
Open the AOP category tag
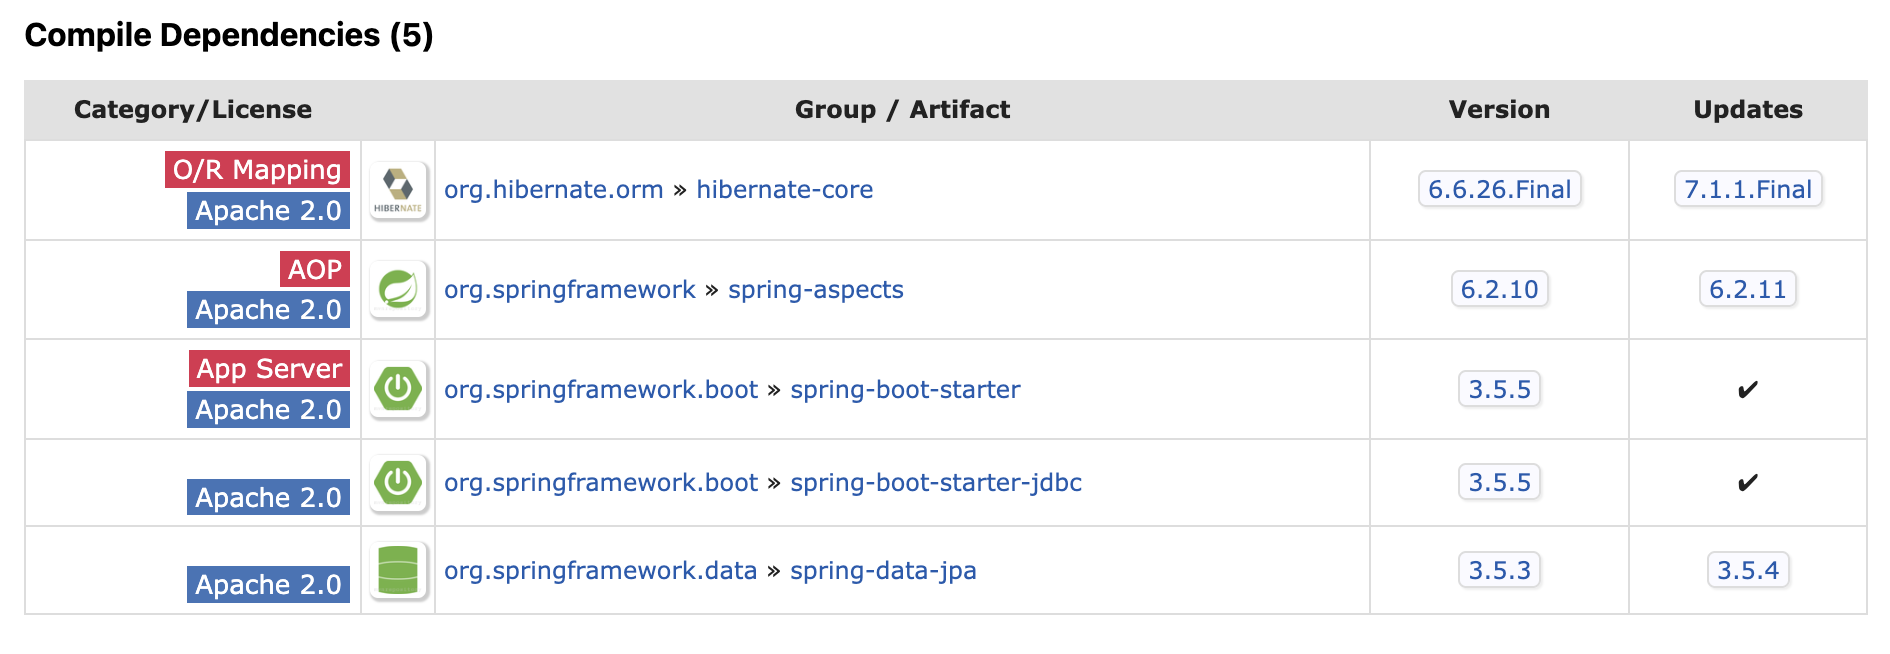[314, 269]
